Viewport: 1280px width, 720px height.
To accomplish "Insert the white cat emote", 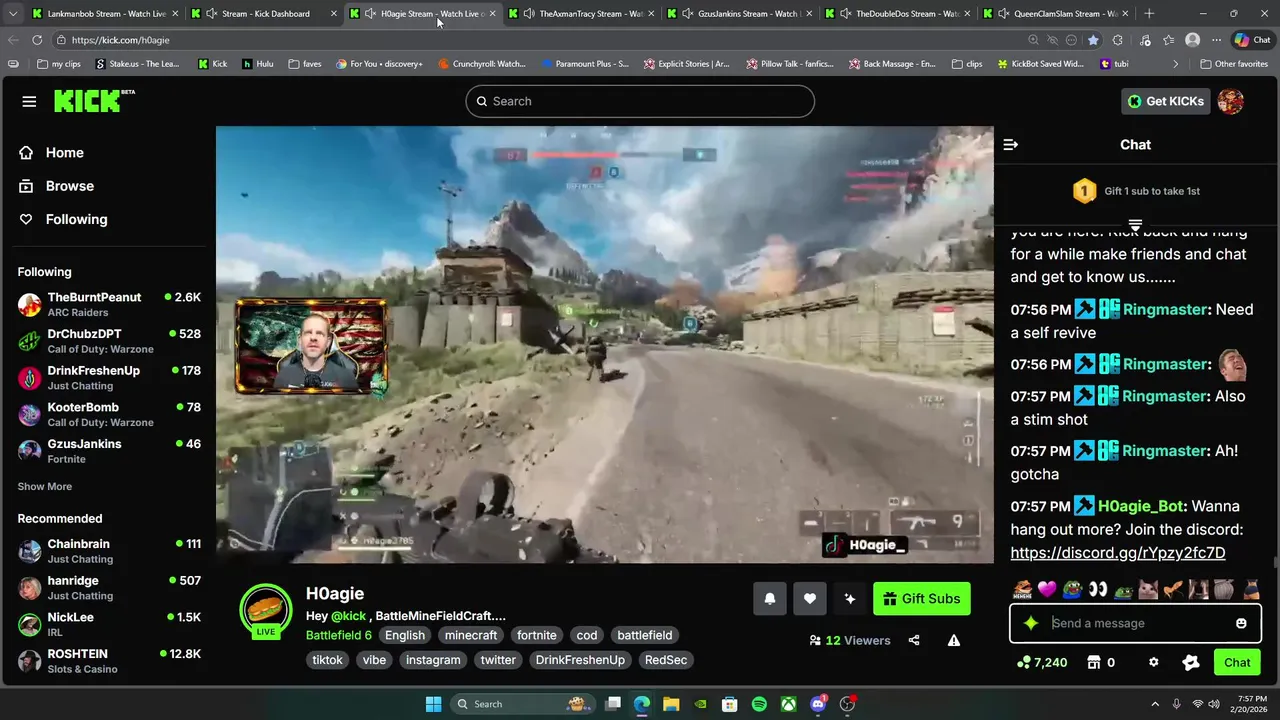I will tap(1148, 590).
